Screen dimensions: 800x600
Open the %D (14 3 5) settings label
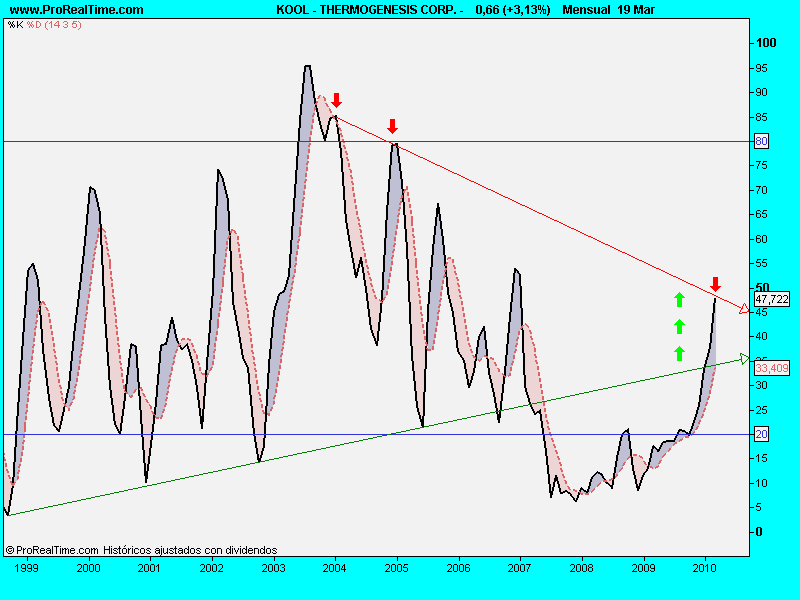tap(54, 24)
